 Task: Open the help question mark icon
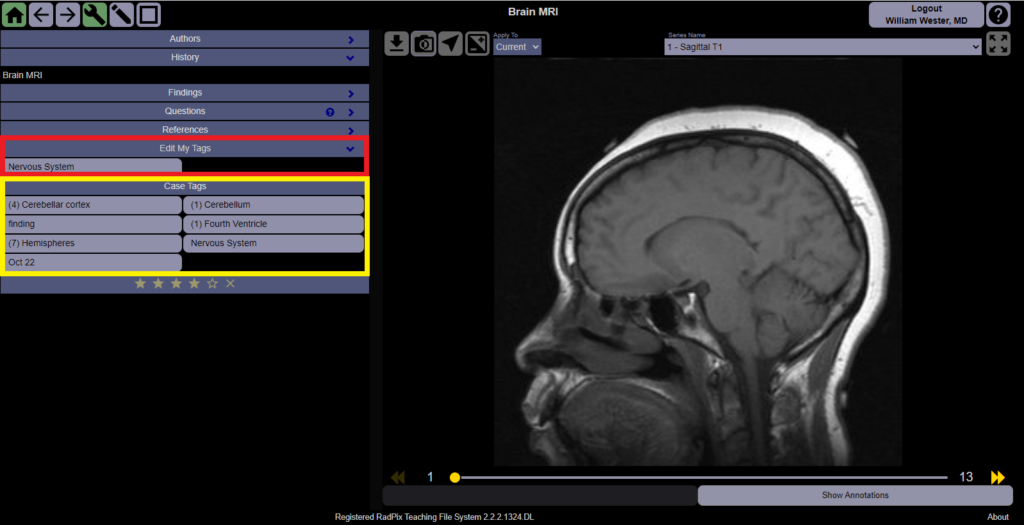point(998,14)
